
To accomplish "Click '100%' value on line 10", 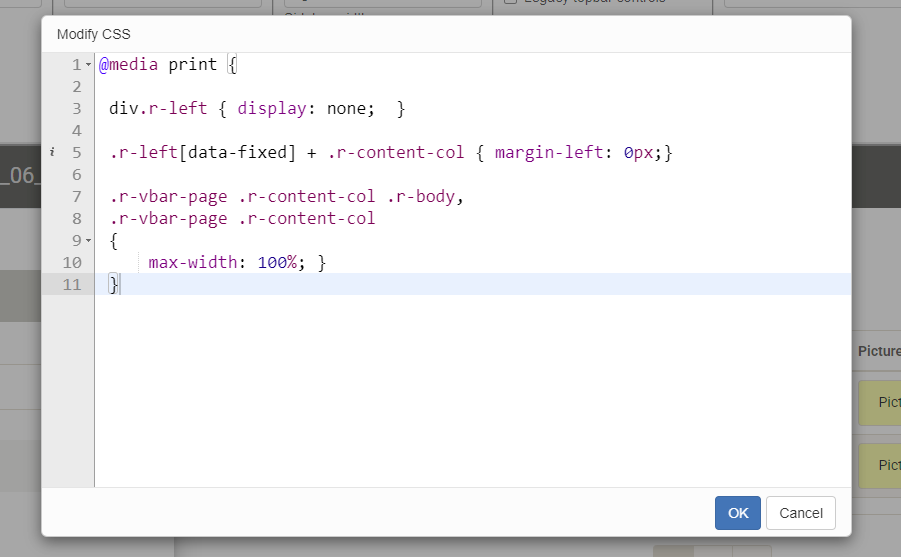I will (277, 263).
